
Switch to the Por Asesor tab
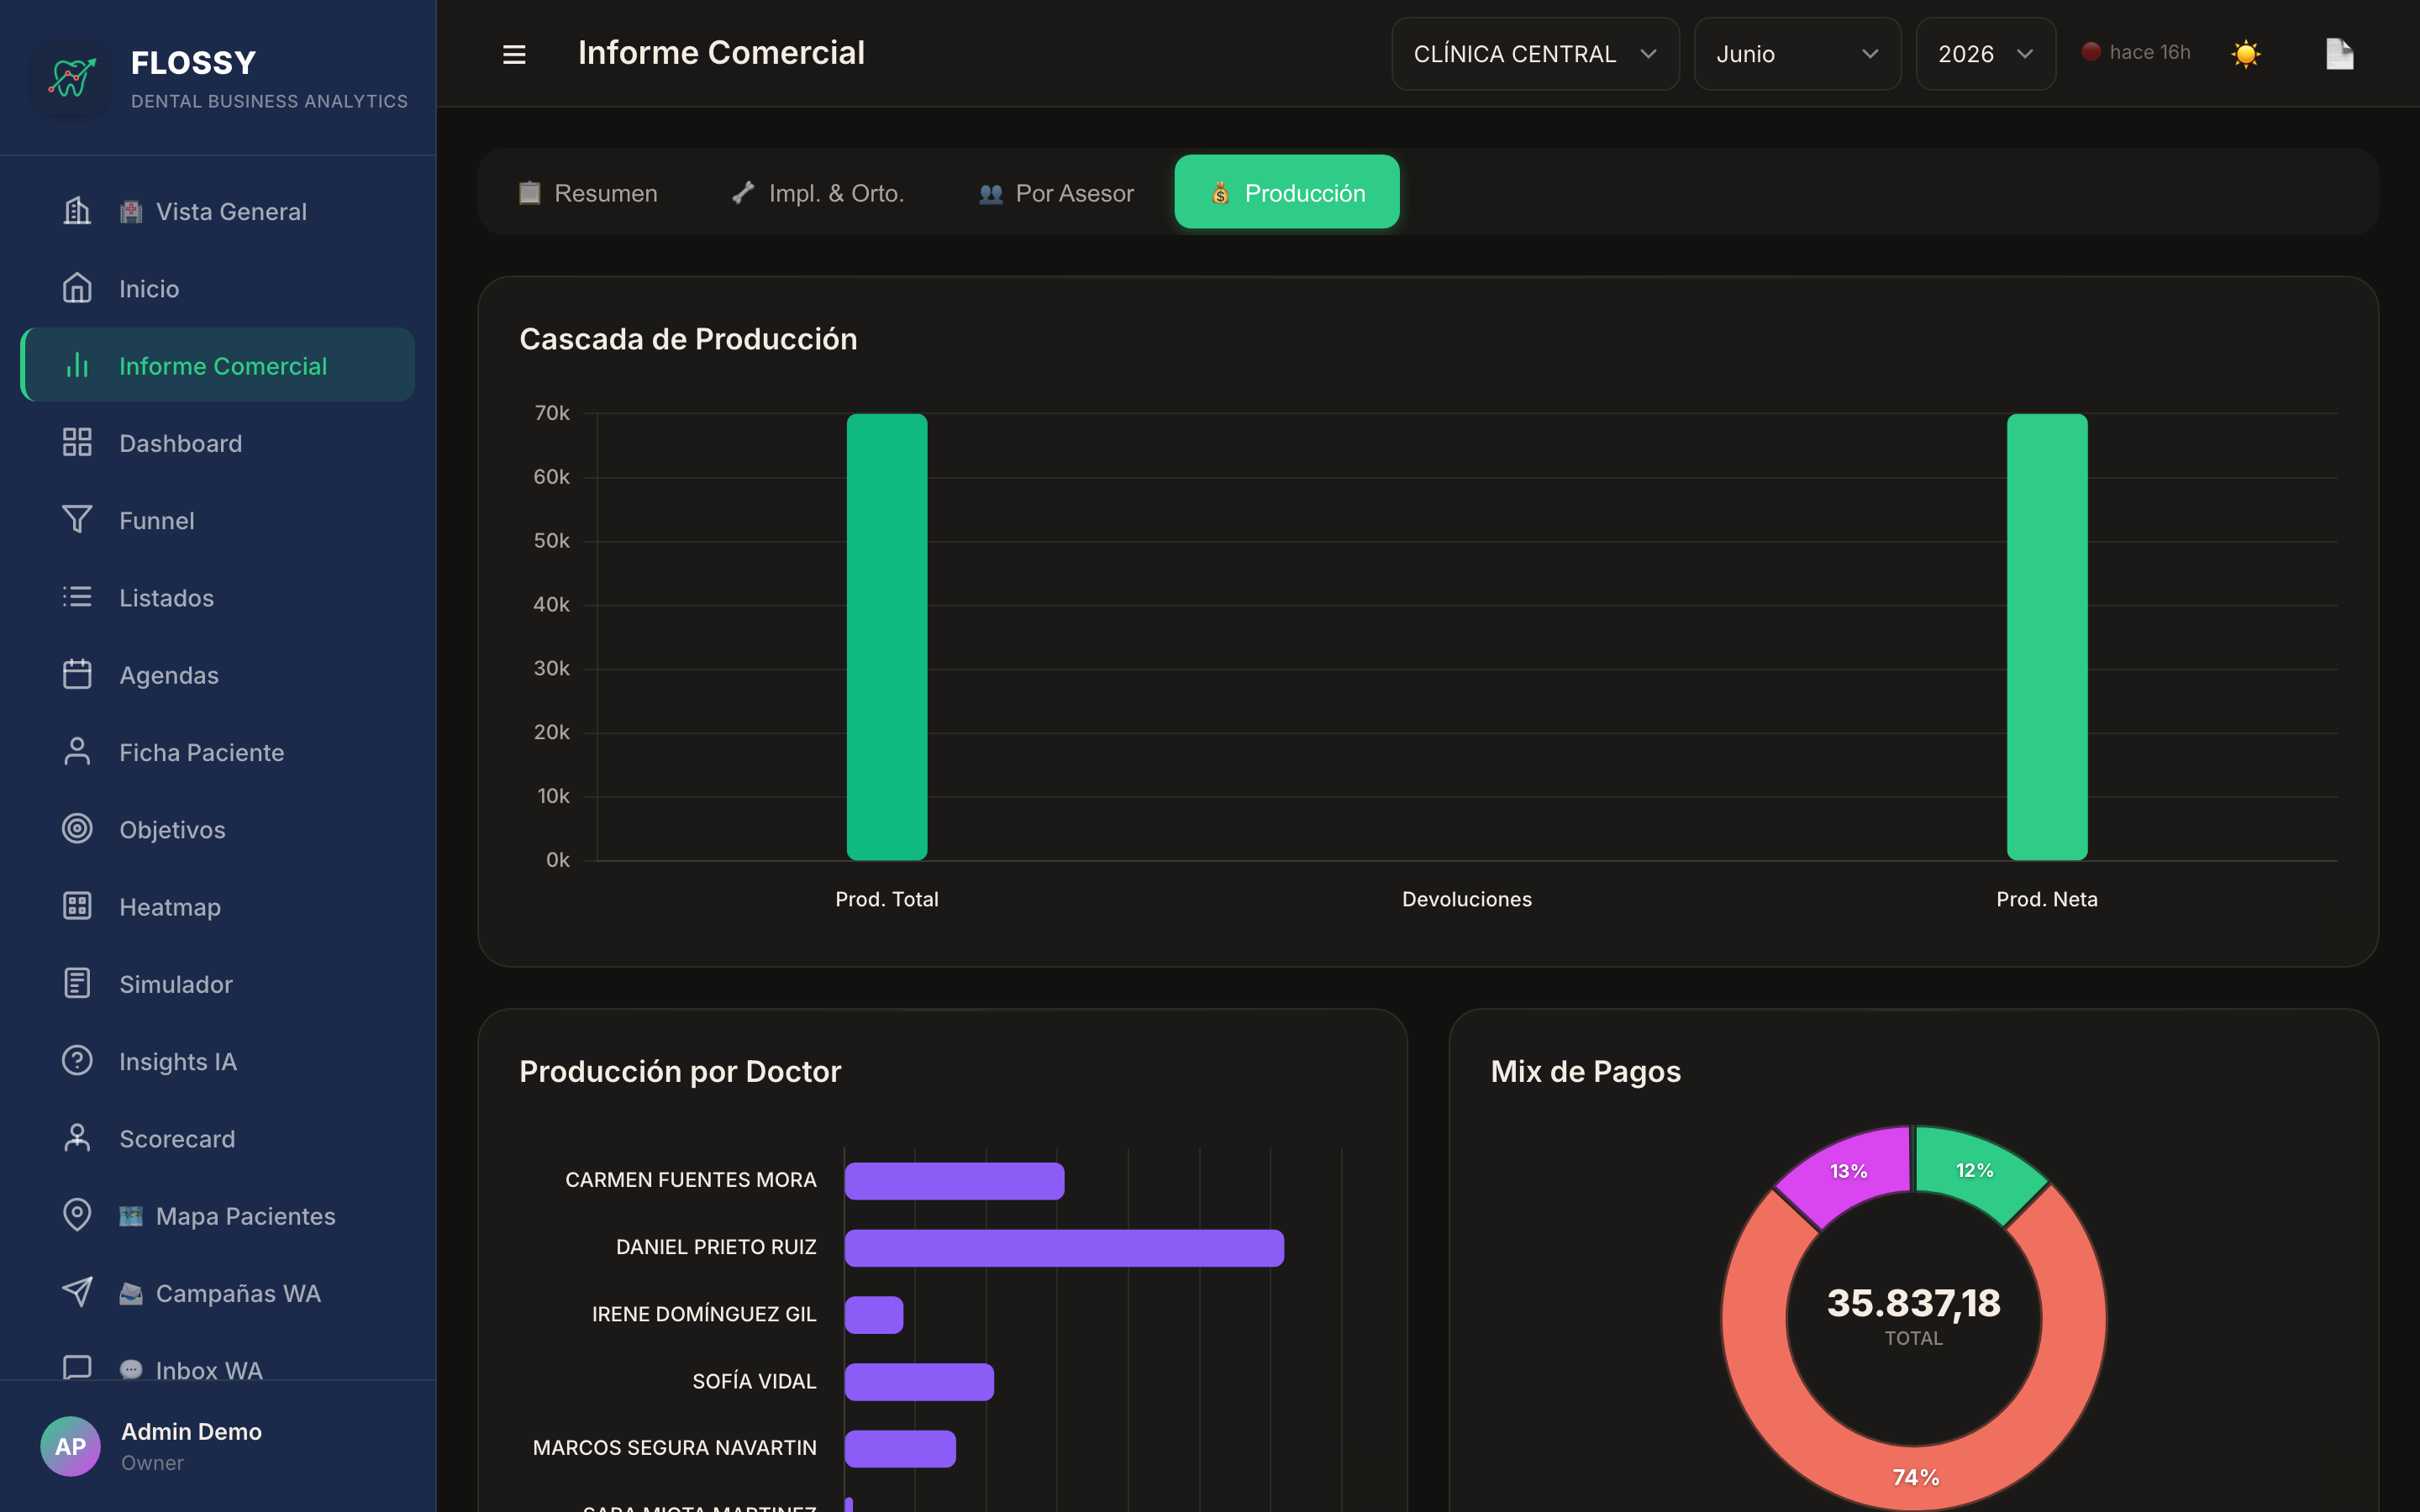click(1056, 192)
